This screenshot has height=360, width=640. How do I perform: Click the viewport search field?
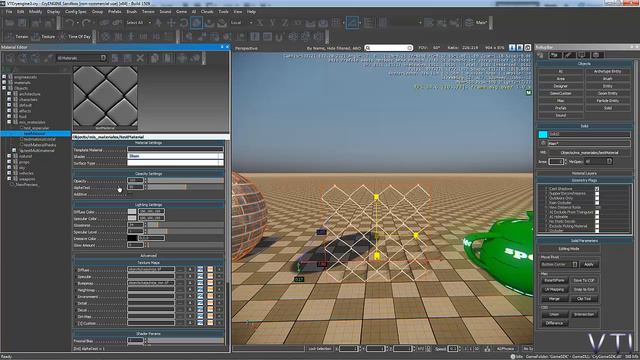[x=389, y=48]
